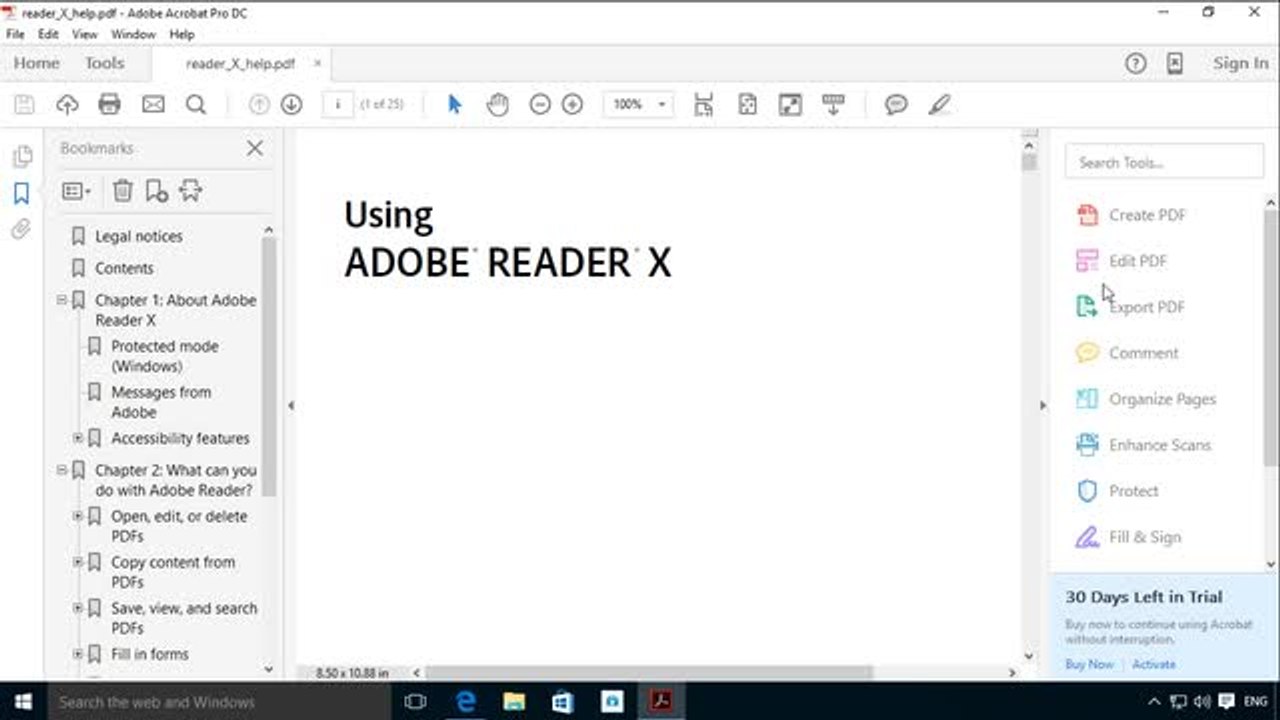This screenshot has height=720, width=1280.
Task: Toggle the Bookmarks navigation panel icon
Action: tap(21, 193)
